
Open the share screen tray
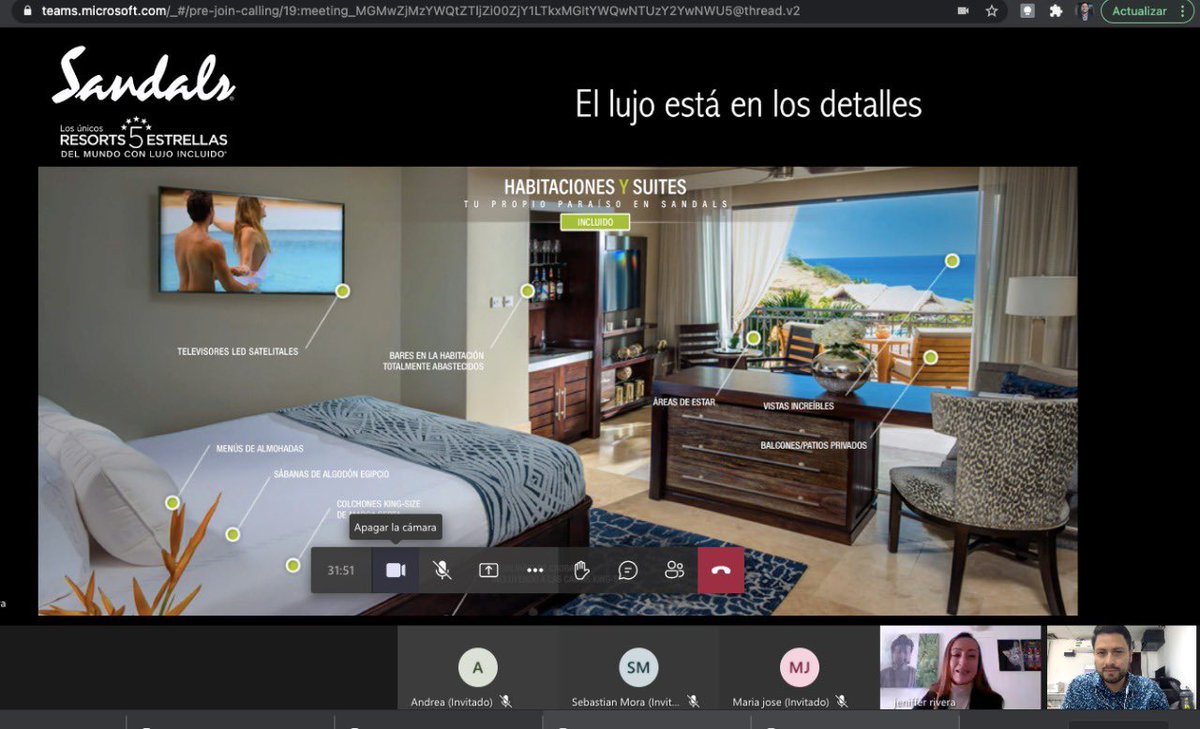[488, 570]
